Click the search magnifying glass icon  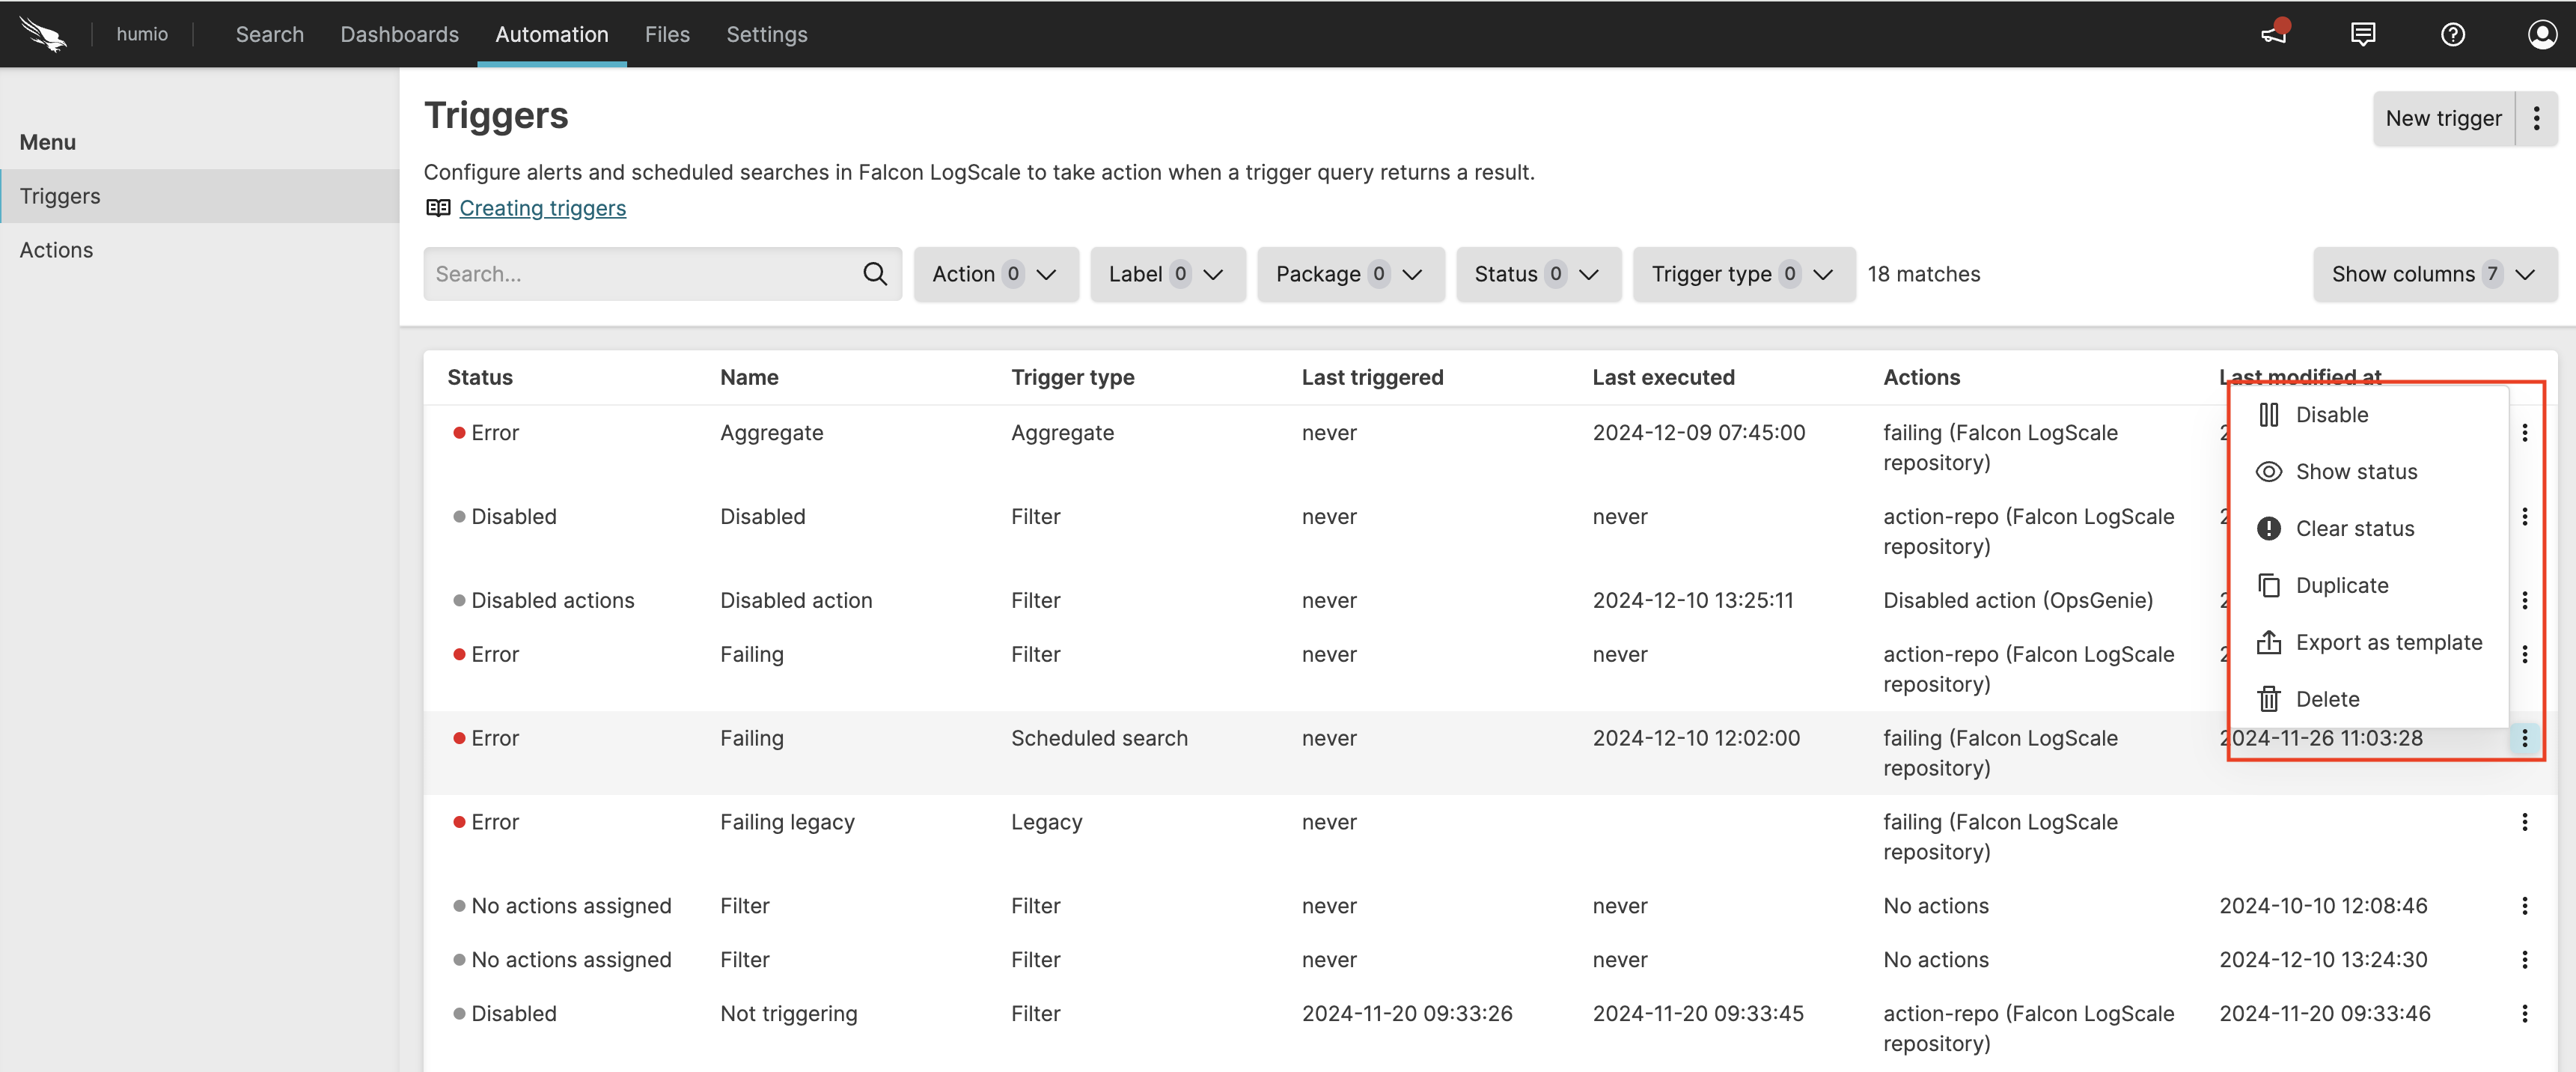coord(875,274)
